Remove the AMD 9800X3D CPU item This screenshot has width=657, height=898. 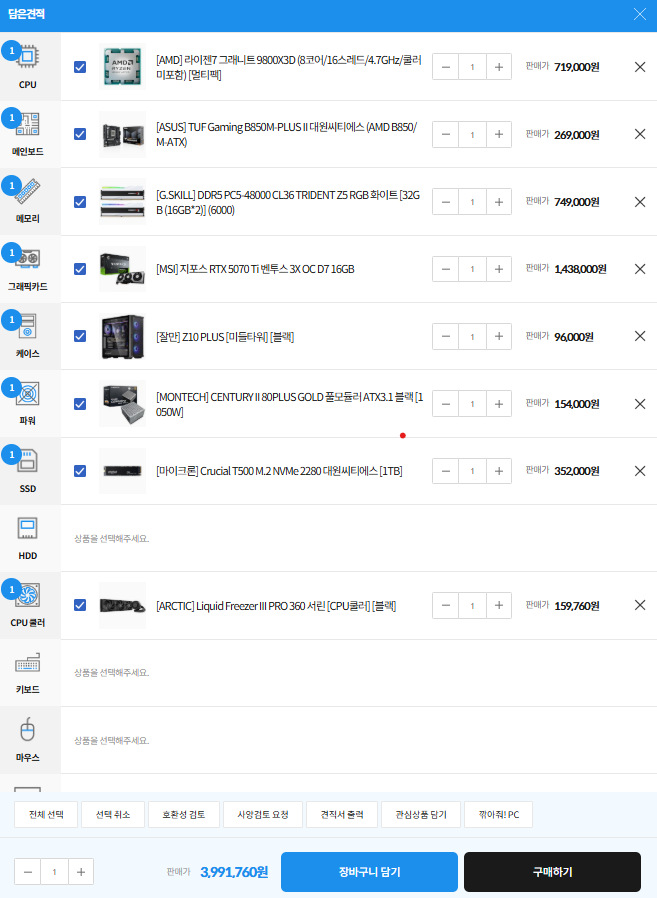640,67
